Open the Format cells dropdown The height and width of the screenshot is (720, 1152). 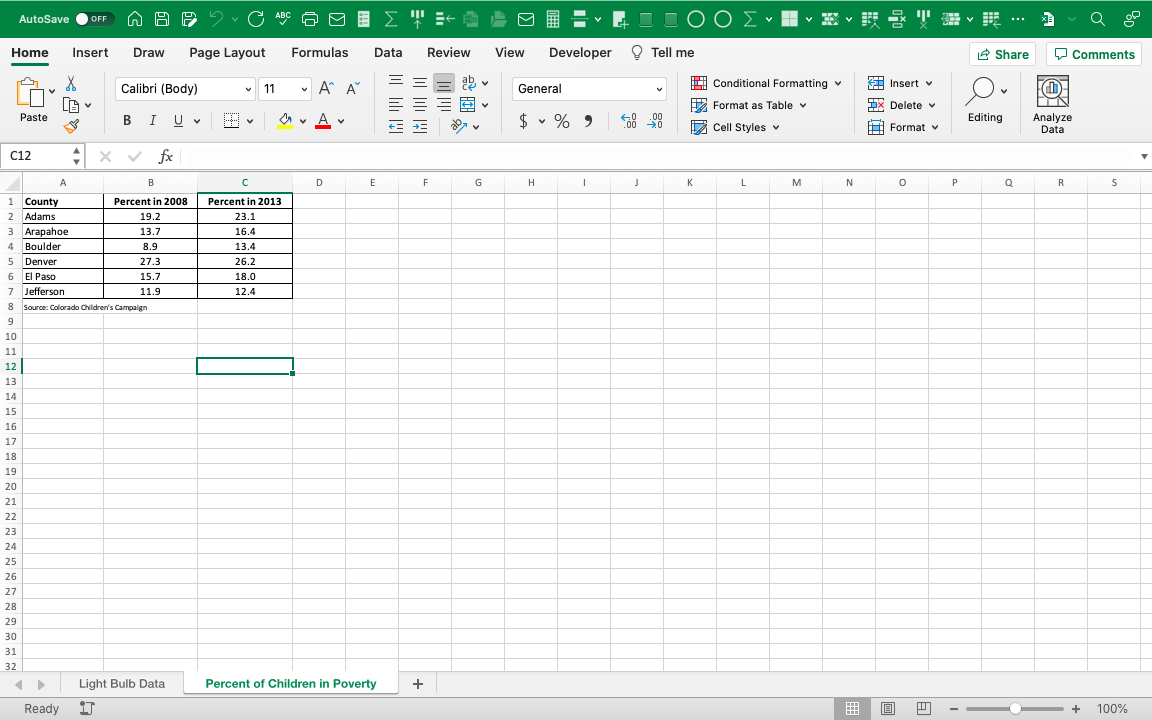pyautogui.click(x=903, y=127)
